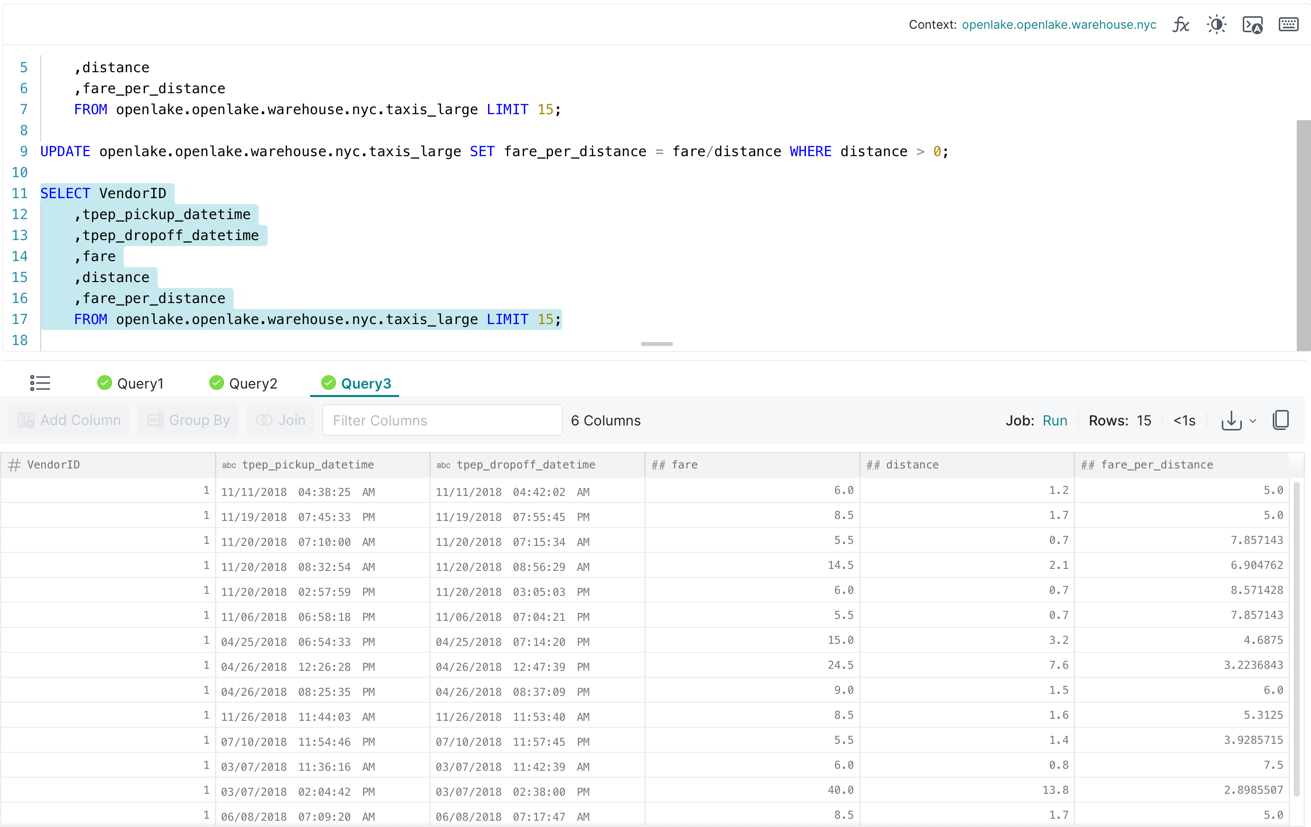This screenshot has width=1311, height=827.
Task: Open the Job Run link
Action: coord(1054,421)
